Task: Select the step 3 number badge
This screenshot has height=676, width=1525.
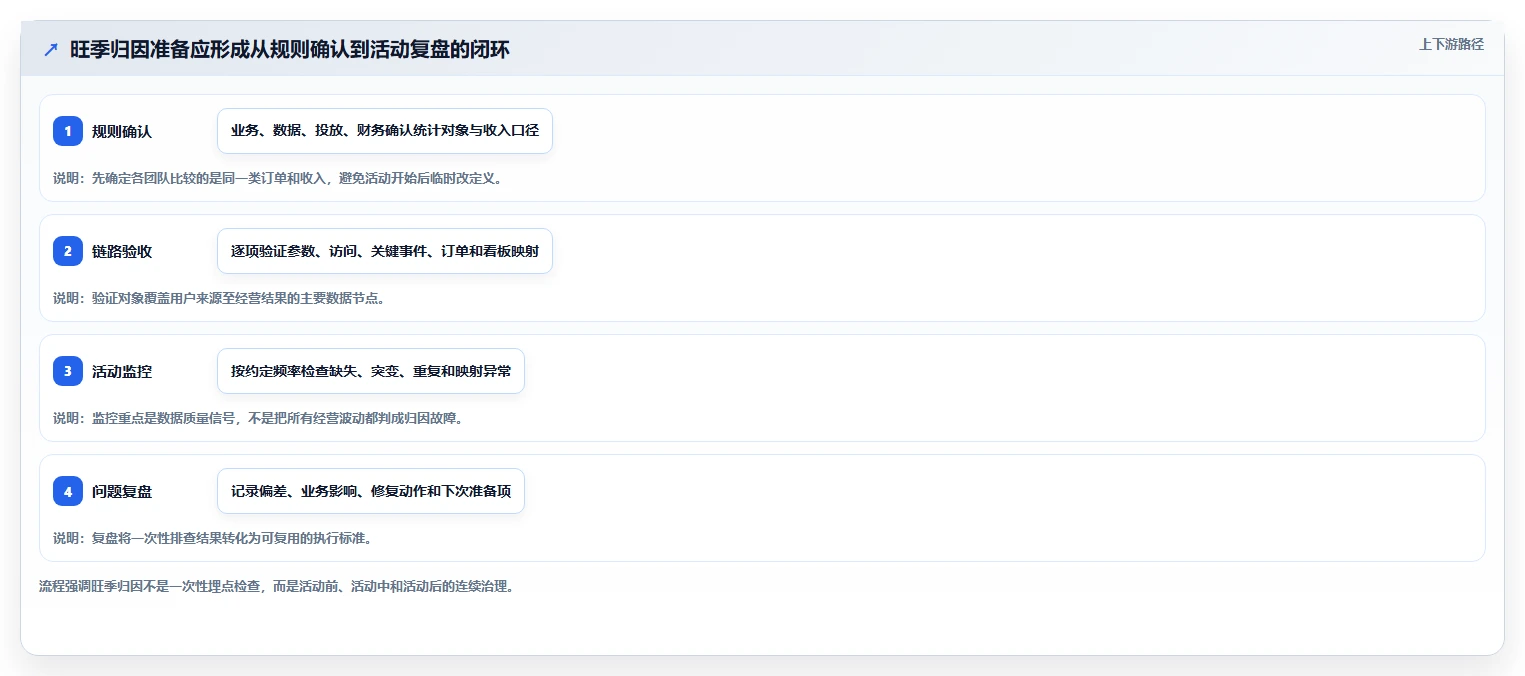Action: pyautogui.click(x=68, y=371)
